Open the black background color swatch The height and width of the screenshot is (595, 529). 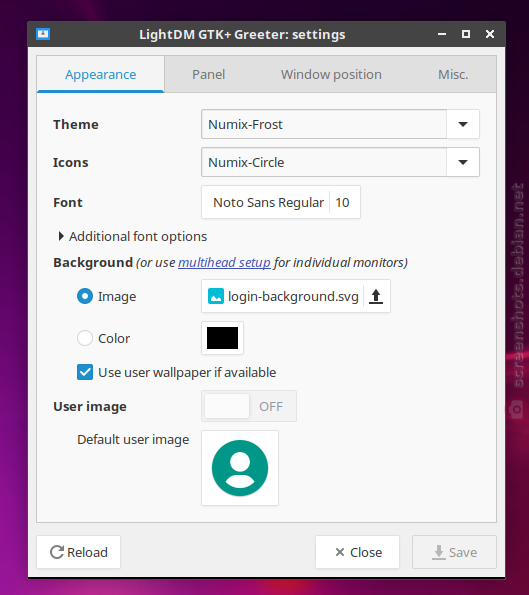(x=222, y=338)
